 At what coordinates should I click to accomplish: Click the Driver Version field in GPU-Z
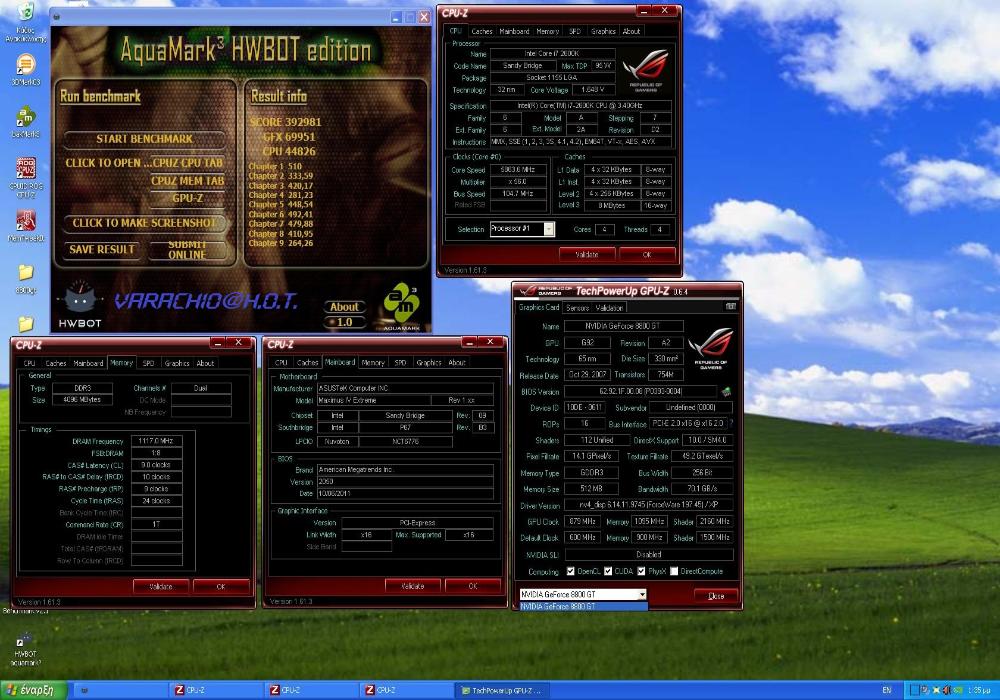(x=648, y=505)
